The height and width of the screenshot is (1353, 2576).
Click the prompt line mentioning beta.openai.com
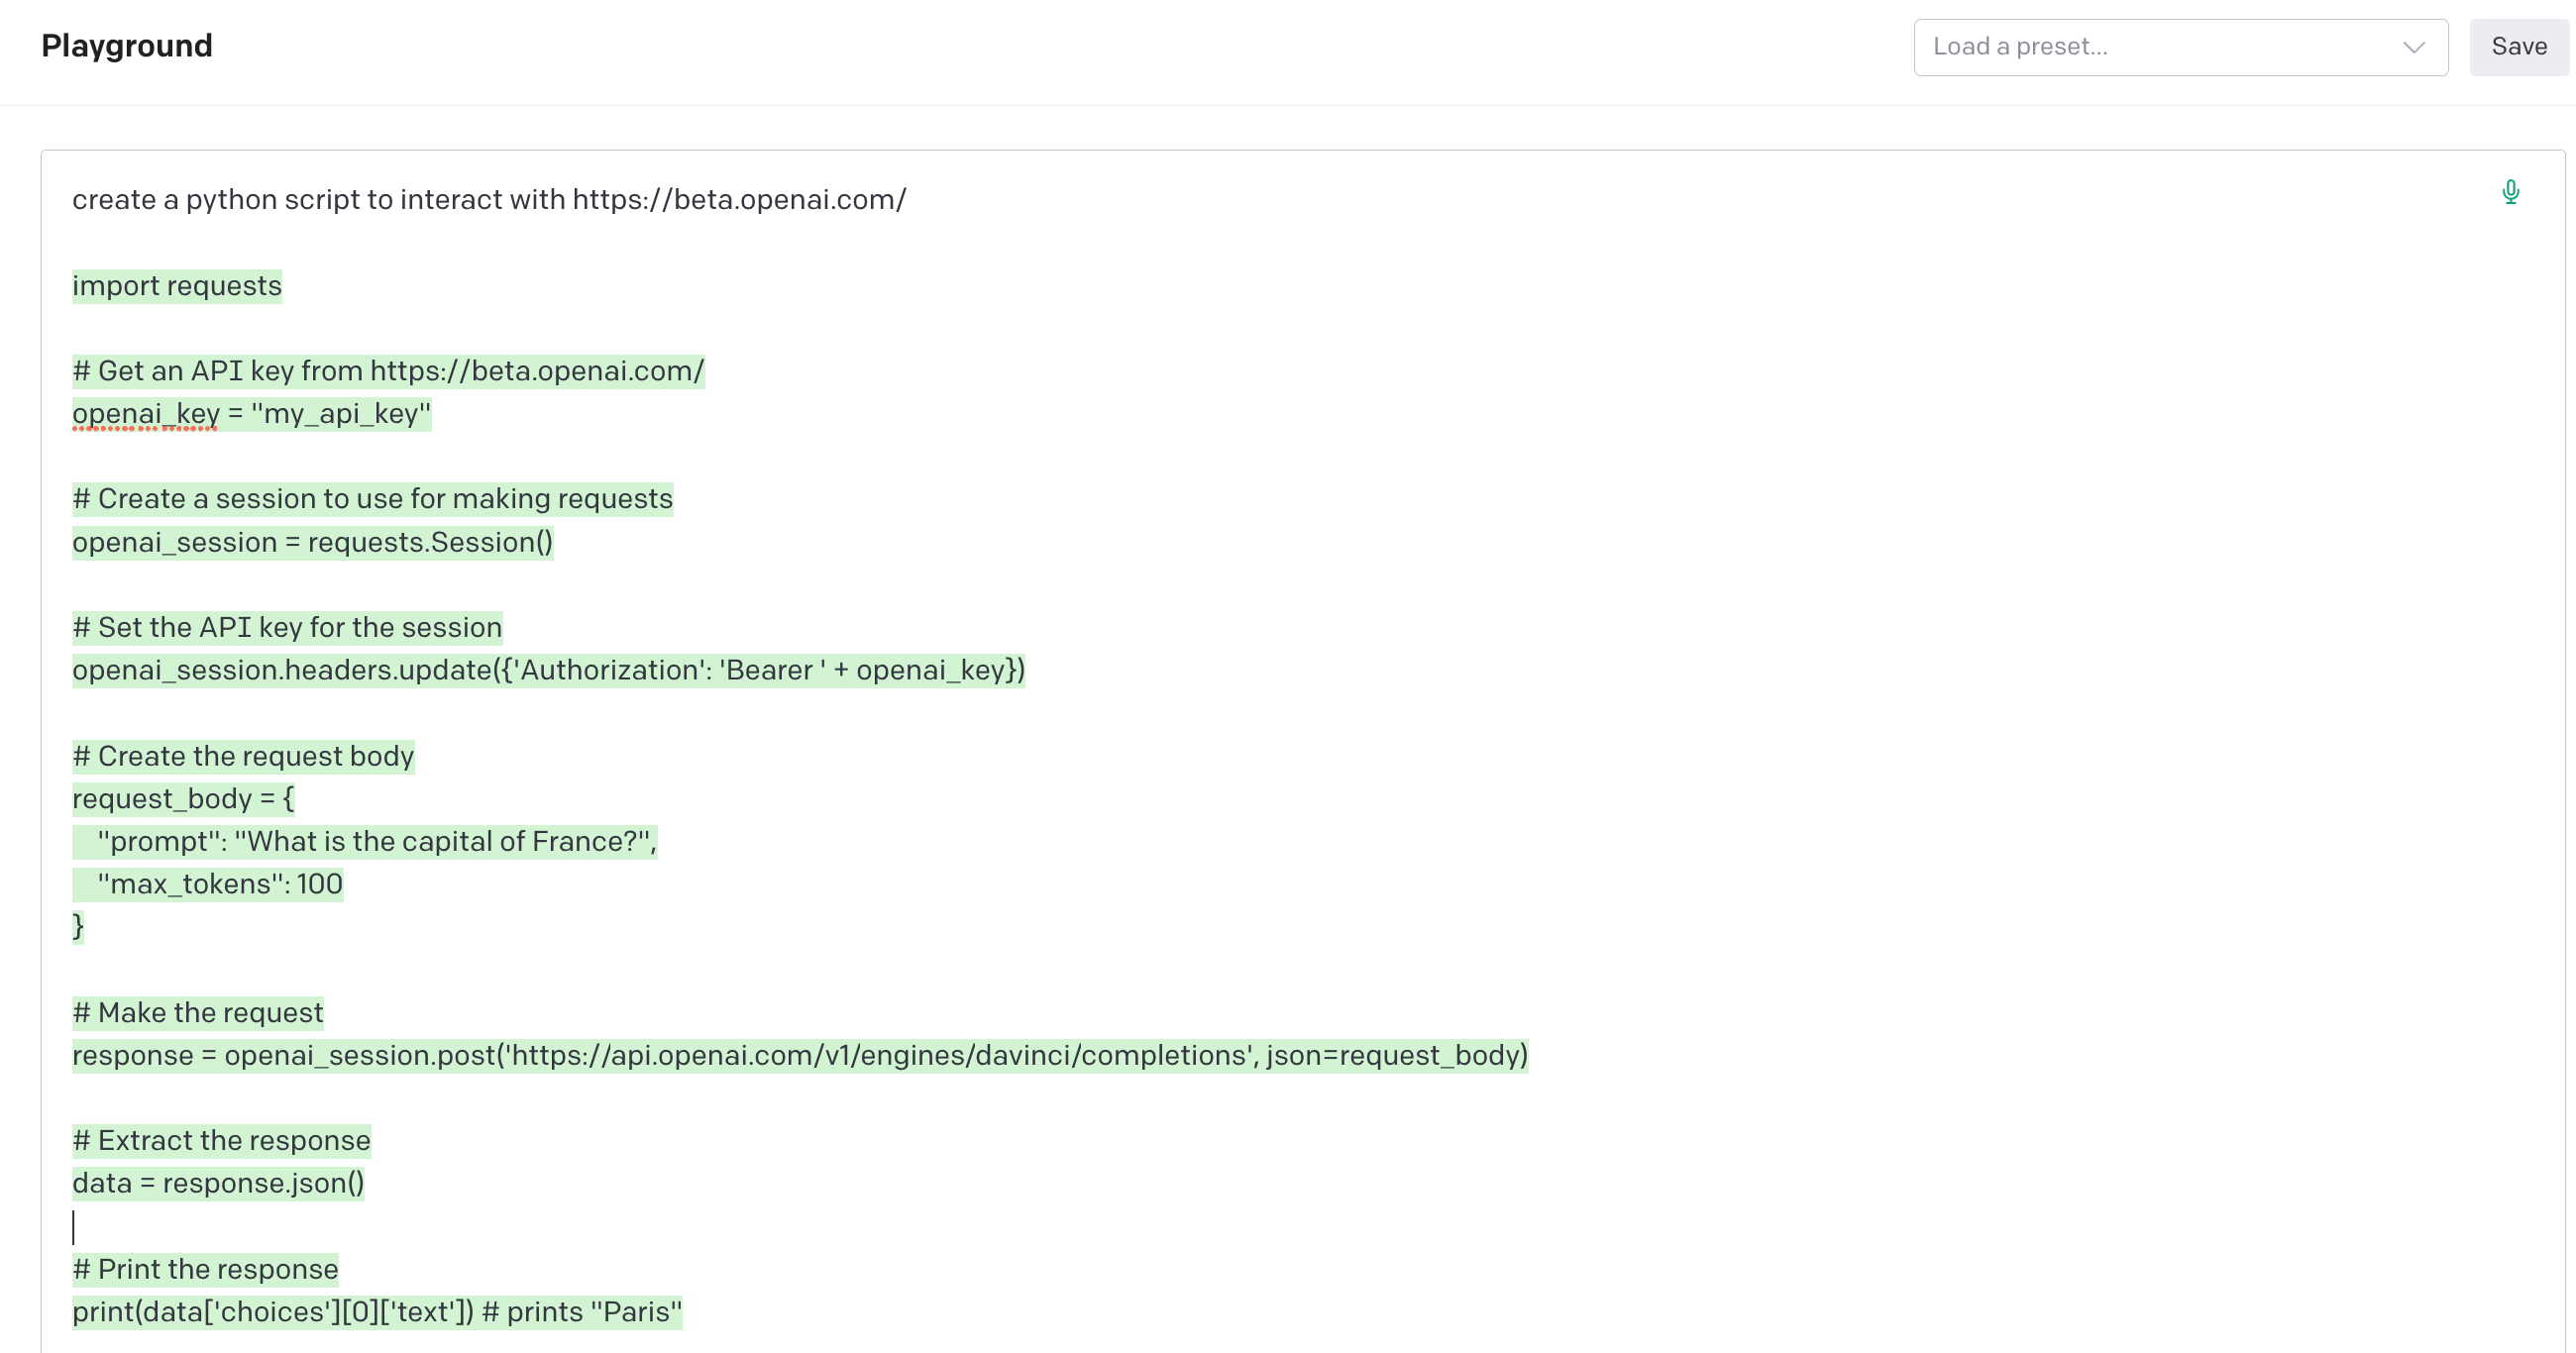(x=488, y=200)
